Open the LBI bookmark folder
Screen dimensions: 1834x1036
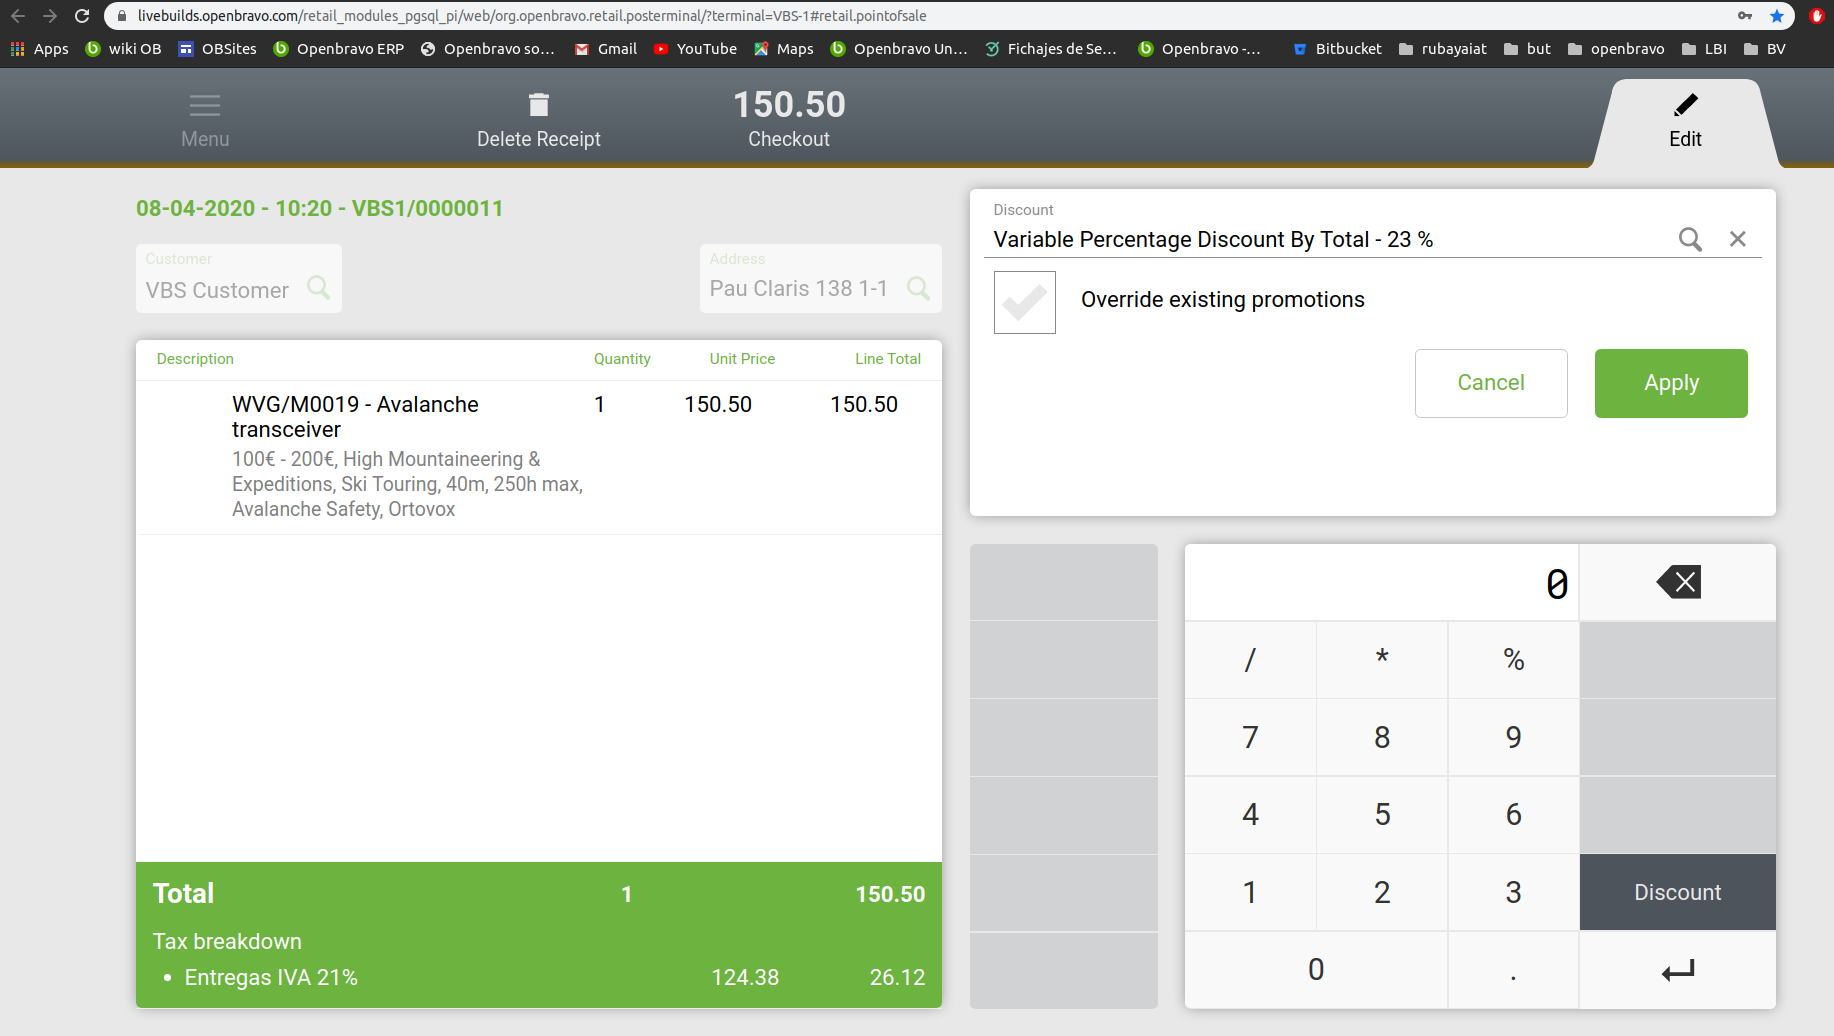click(x=1704, y=49)
